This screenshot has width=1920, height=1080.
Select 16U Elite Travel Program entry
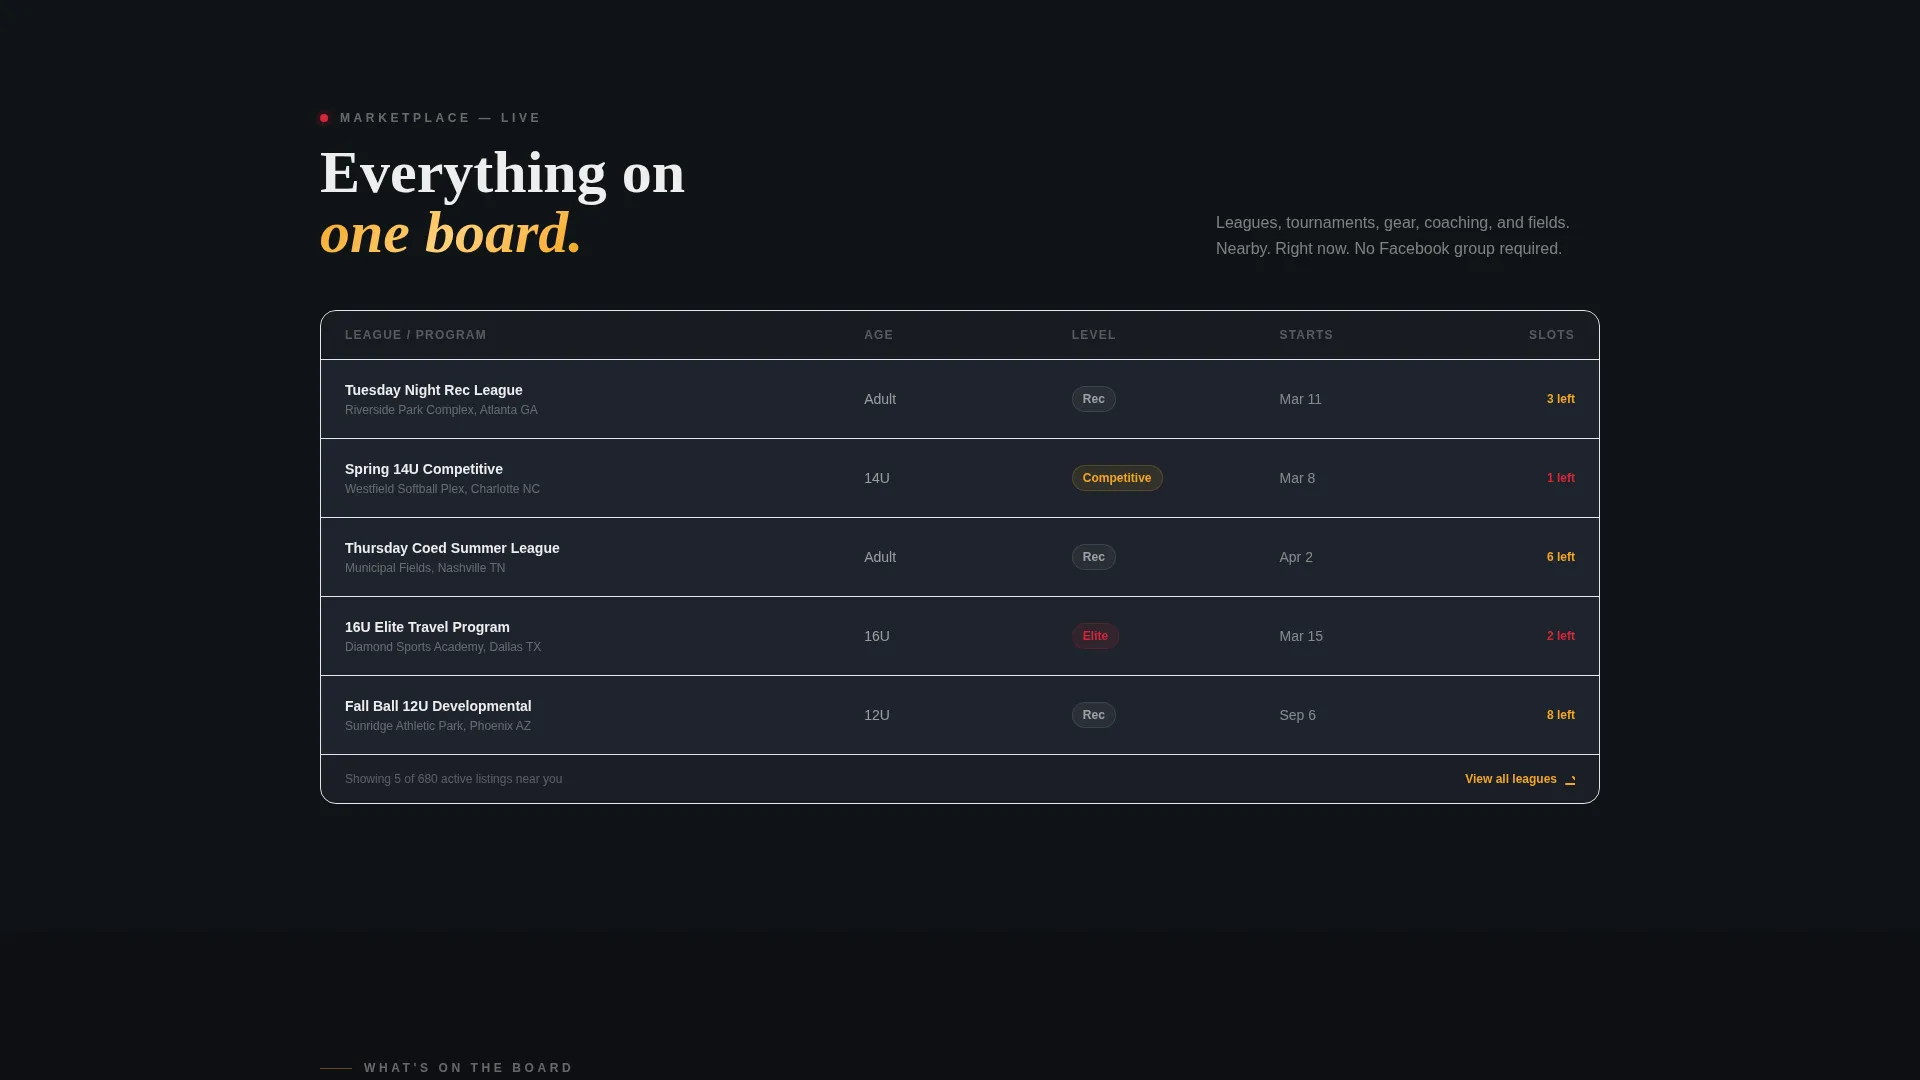click(960, 636)
